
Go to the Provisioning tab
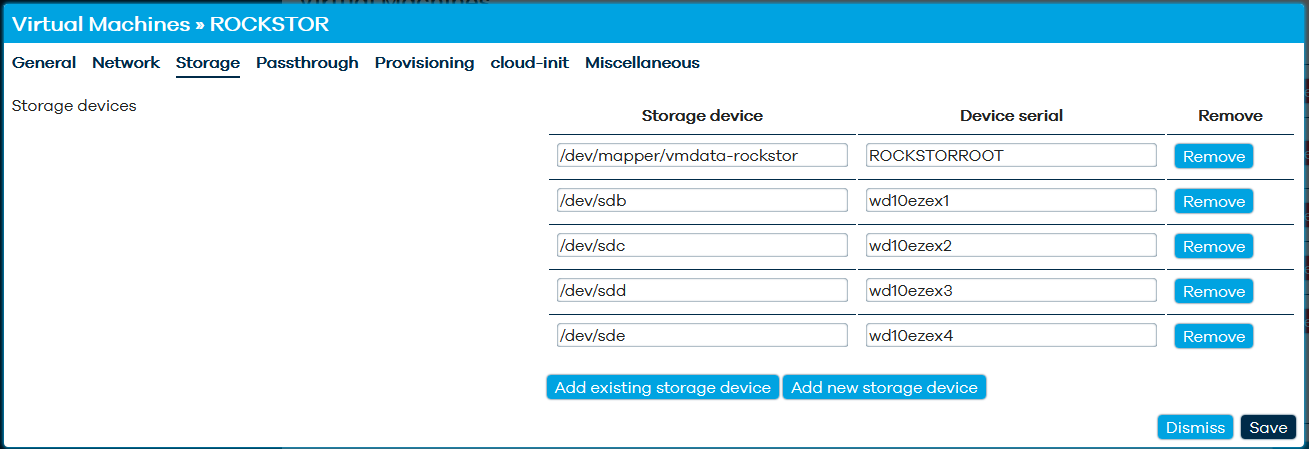point(424,63)
